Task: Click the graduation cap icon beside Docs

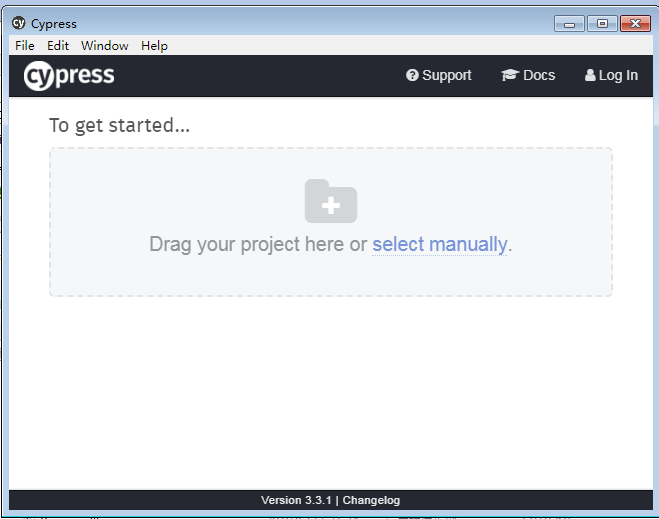Action: pos(509,75)
